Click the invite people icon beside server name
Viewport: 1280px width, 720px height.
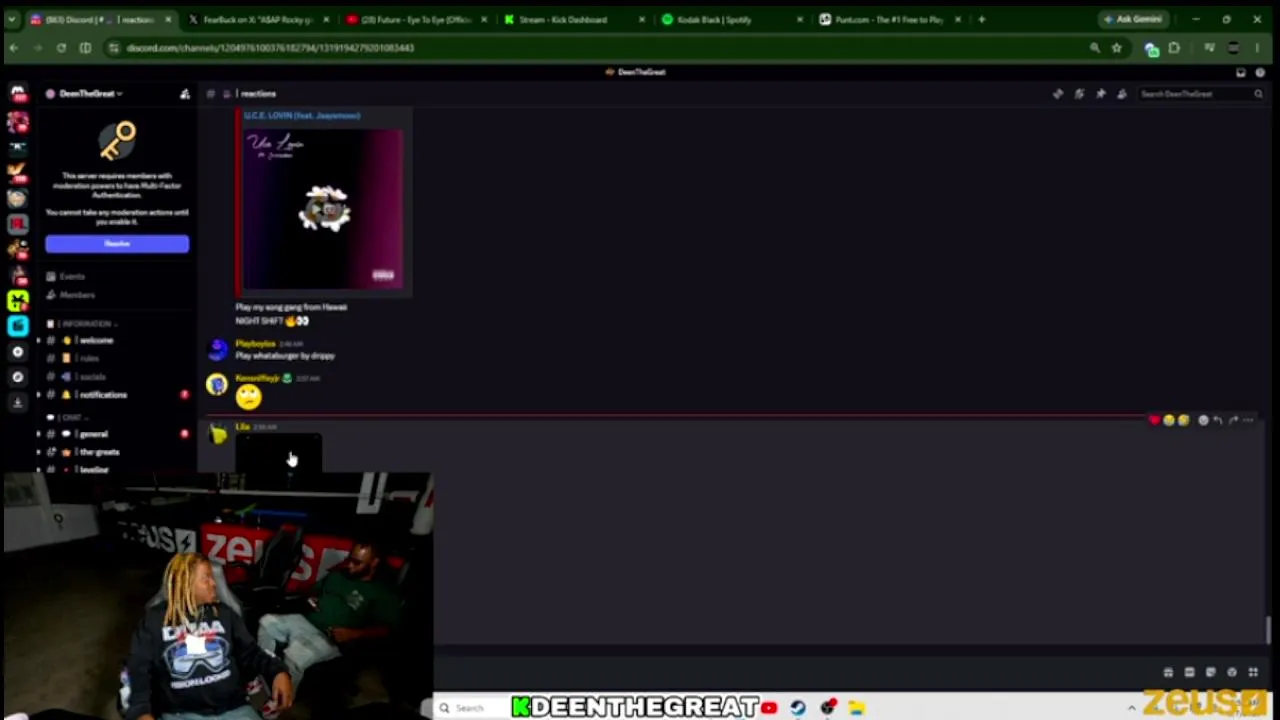pyautogui.click(x=185, y=94)
